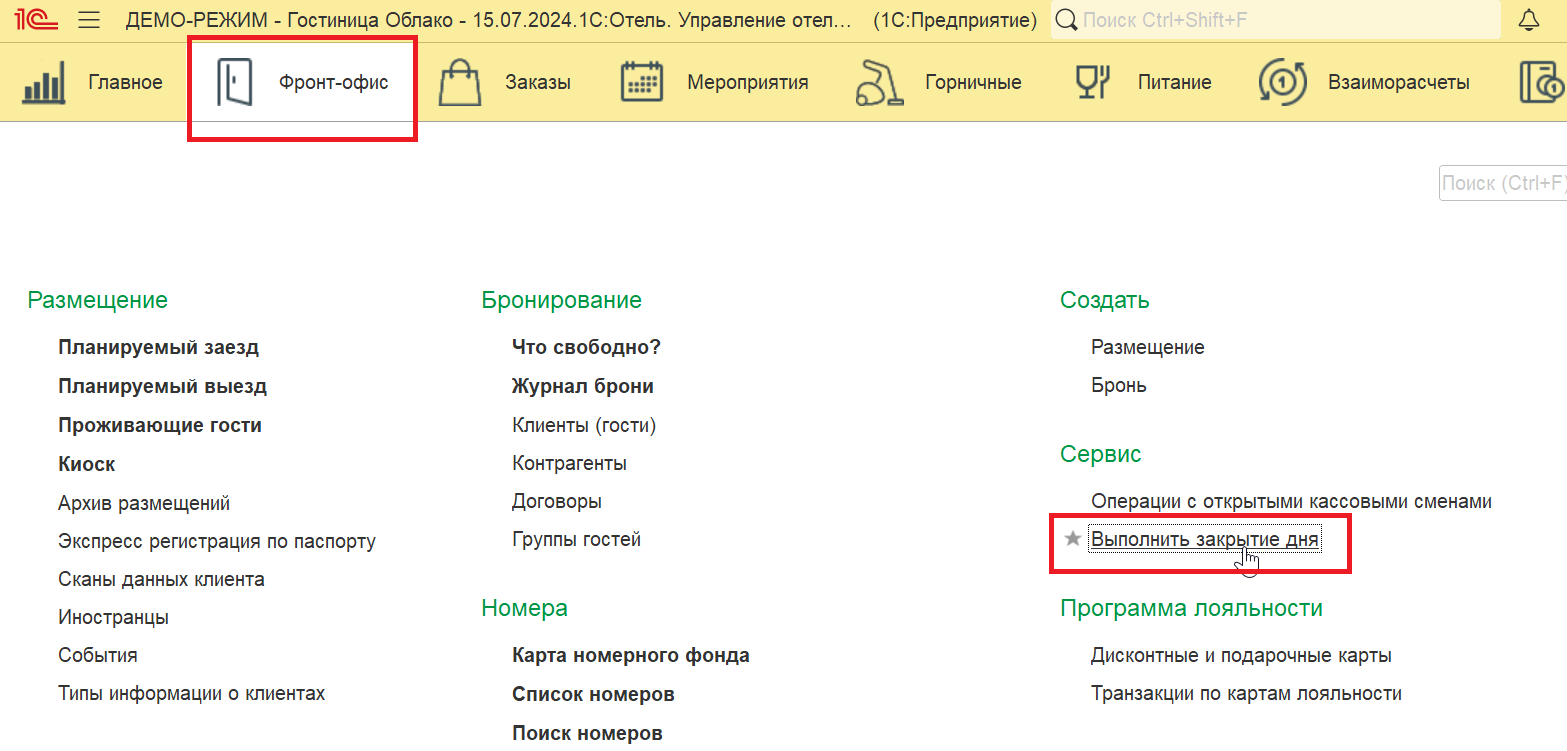This screenshot has width=1567, height=751.
Task: Switch to the Мероприятия section
Action: tap(748, 83)
